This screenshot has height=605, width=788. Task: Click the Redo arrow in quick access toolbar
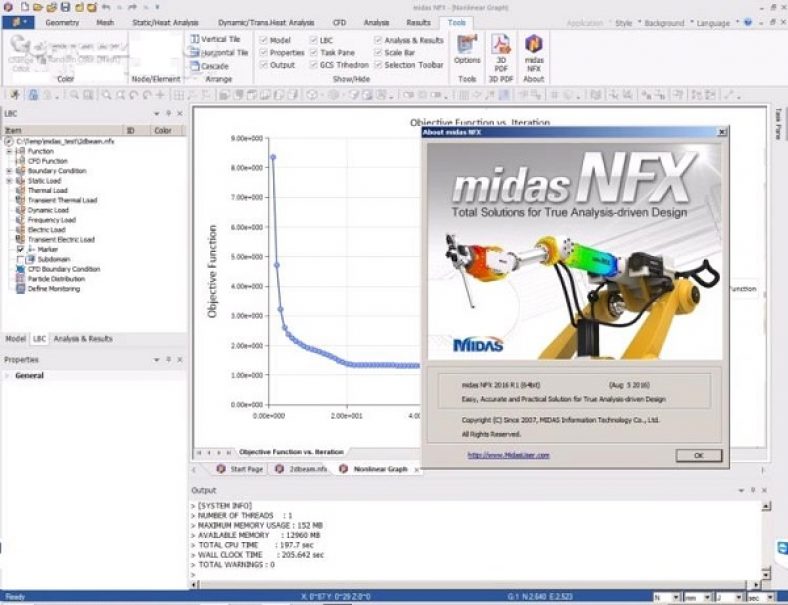pos(132,7)
